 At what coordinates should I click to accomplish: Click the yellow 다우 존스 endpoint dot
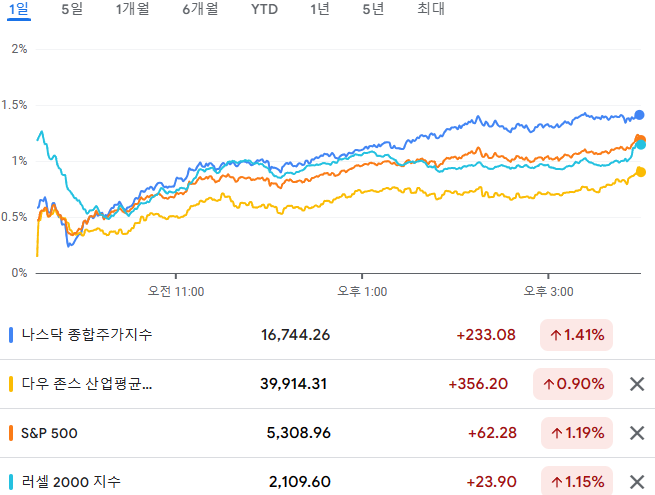point(640,172)
